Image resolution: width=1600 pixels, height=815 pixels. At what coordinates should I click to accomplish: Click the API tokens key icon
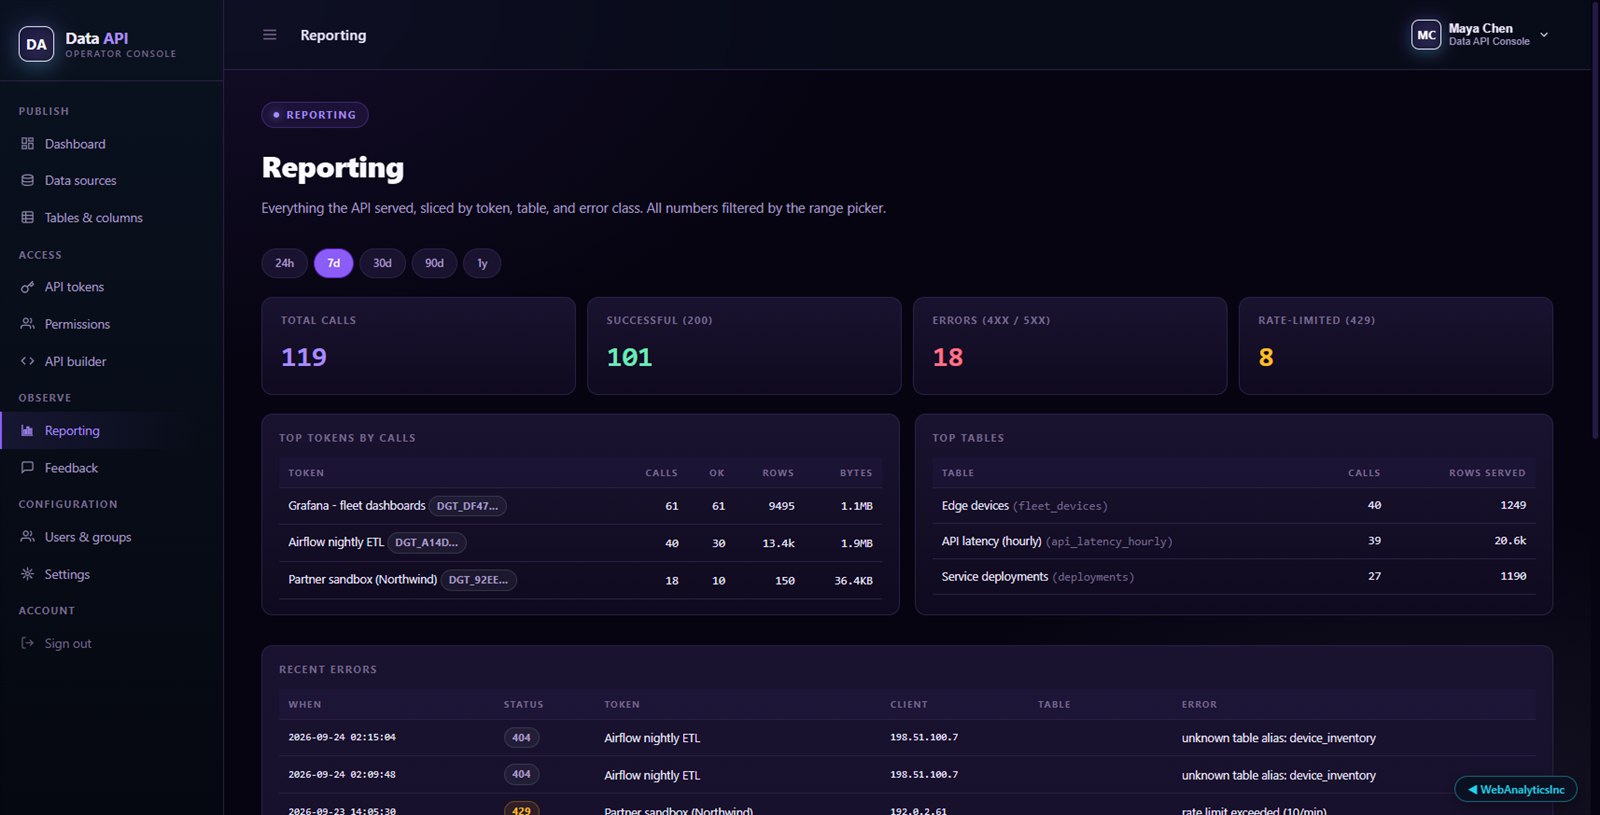[x=27, y=287]
